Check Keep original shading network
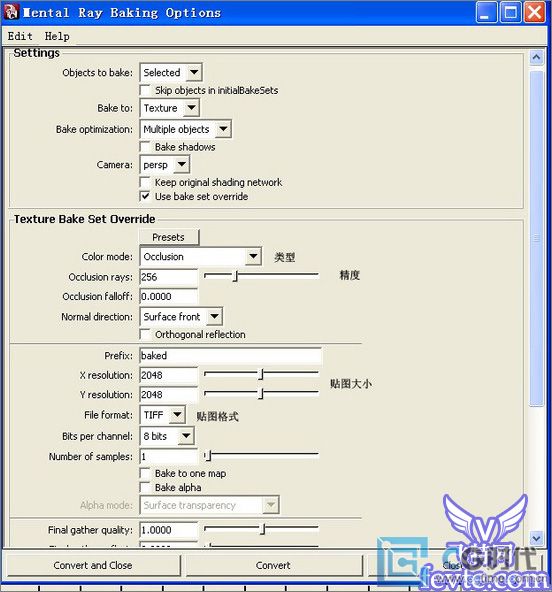Viewport: 552px width, 592px height. click(145, 182)
